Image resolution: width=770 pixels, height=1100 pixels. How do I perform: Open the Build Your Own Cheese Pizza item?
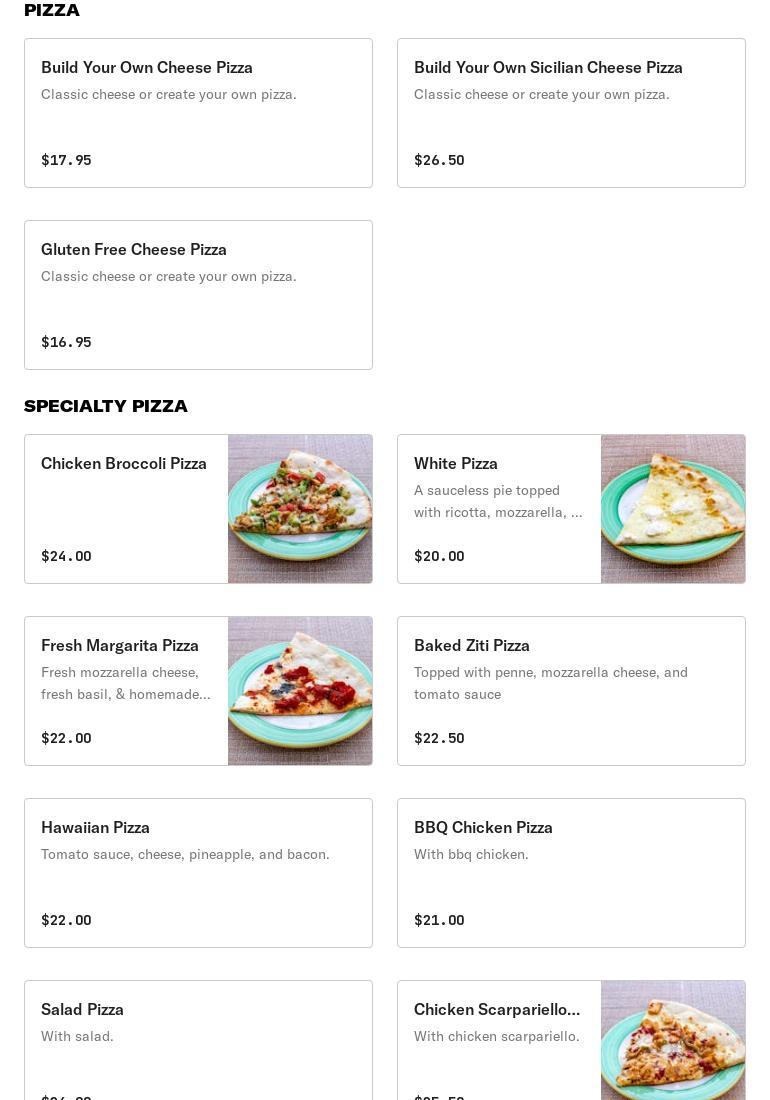pyautogui.click(x=198, y=113)
